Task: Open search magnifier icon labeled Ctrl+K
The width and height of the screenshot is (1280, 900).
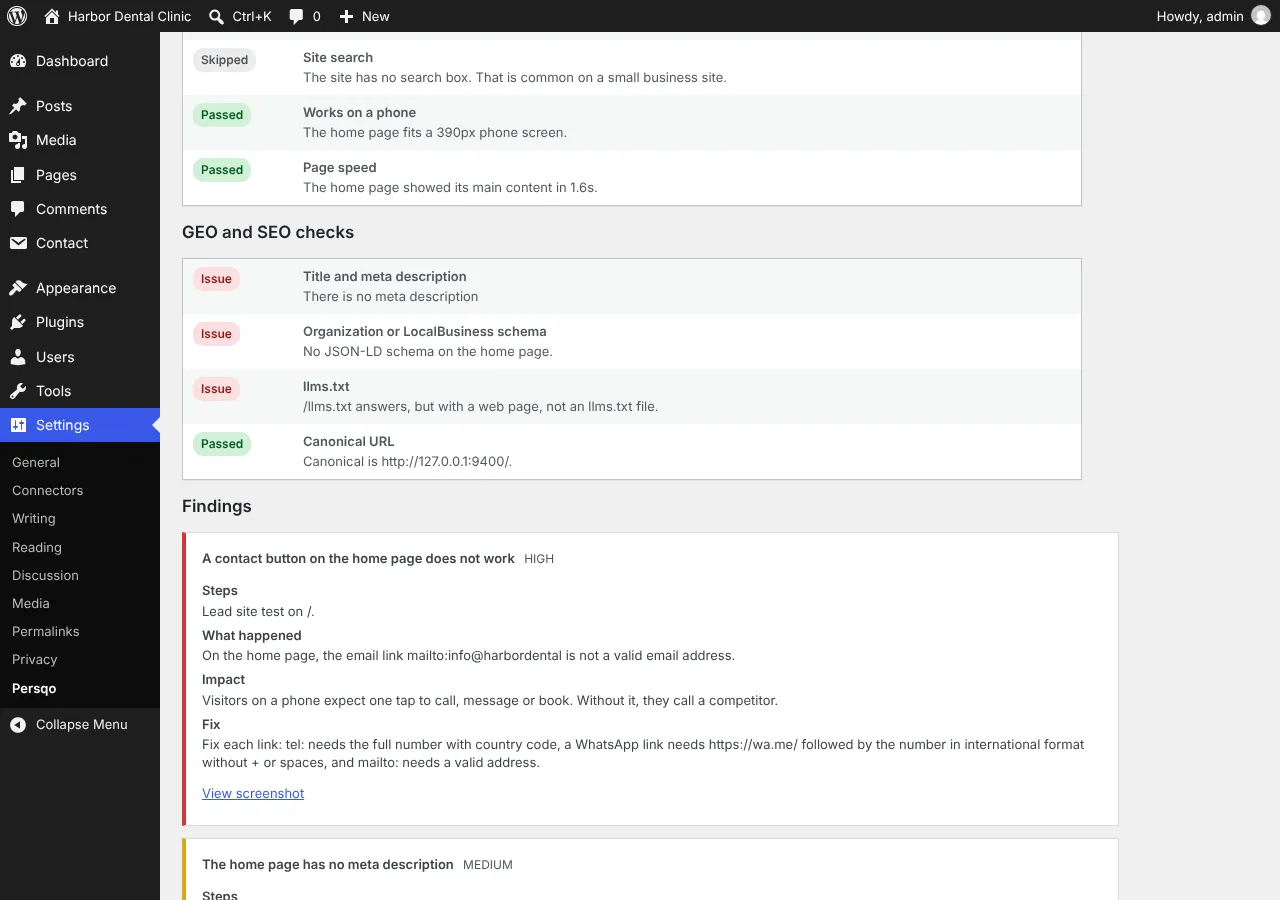Action: pyautogui.click(x=216, y=16)
